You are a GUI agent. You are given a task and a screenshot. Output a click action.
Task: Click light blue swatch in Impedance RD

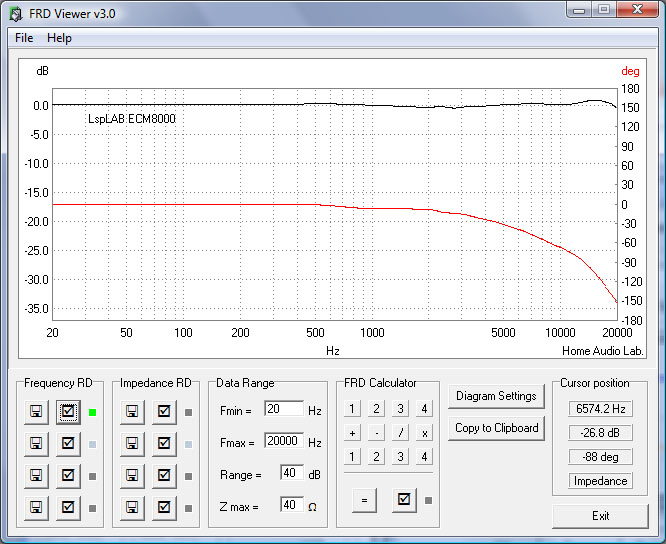tap(189, 444)
